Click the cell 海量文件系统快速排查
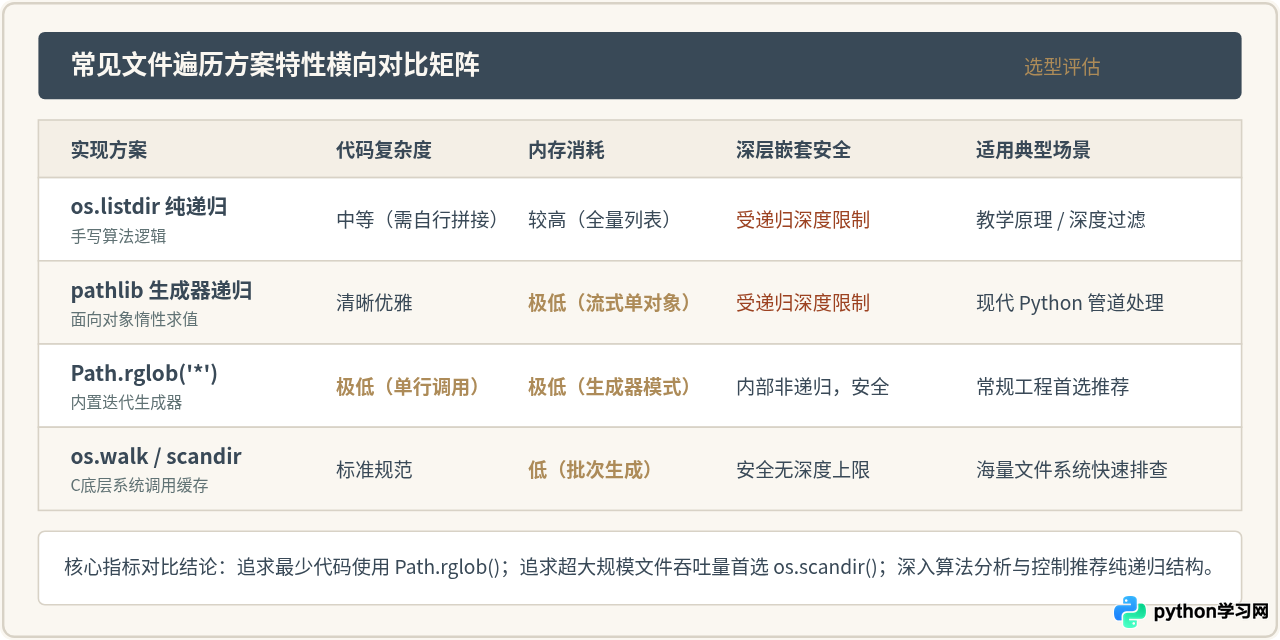This screenshot has height=640, width=1280. [1071, 470]
